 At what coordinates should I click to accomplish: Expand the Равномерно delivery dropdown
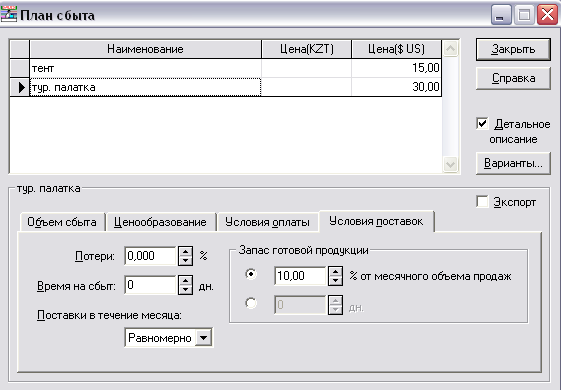coord(203,337)
